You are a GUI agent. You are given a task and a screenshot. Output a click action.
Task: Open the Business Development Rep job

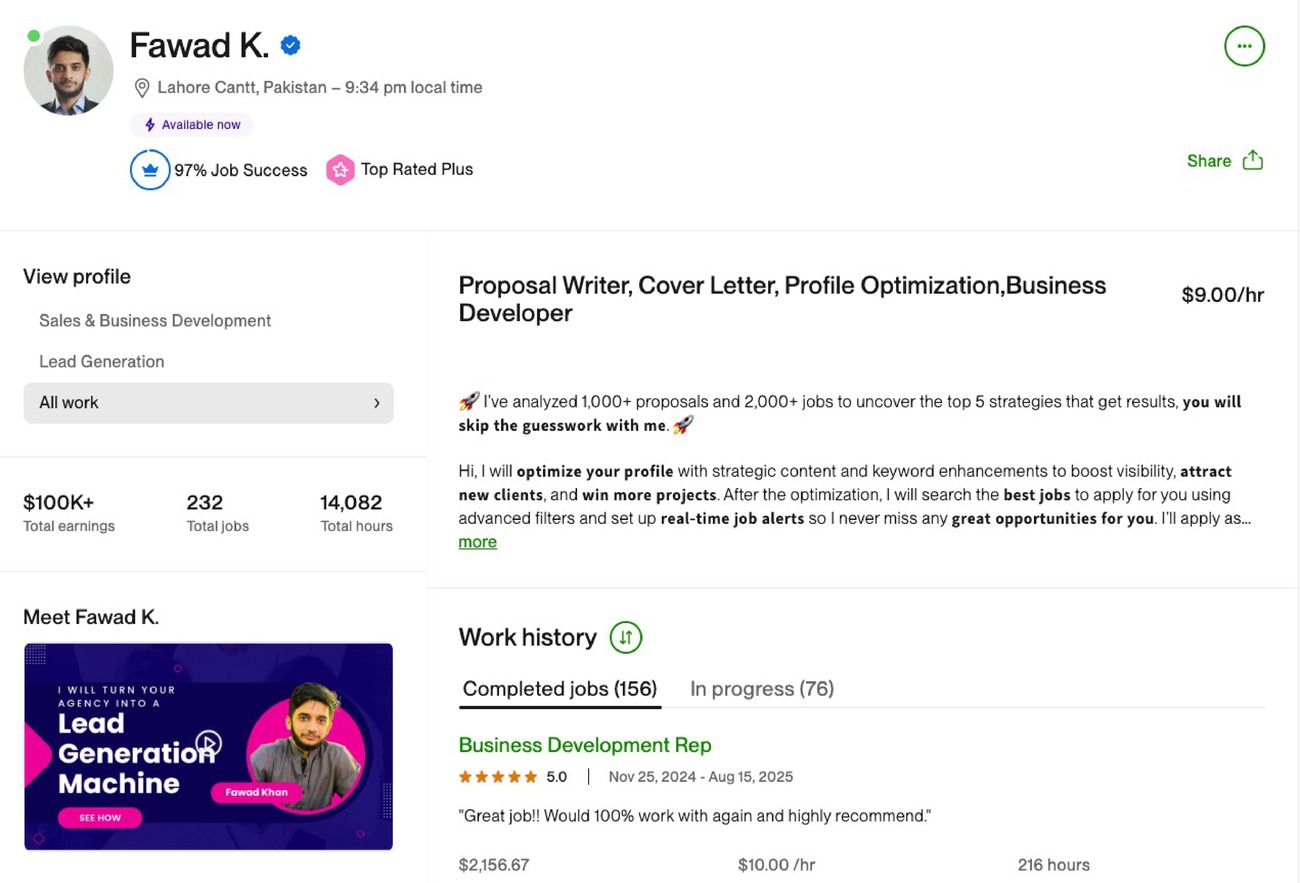click(x=584, y=745)
